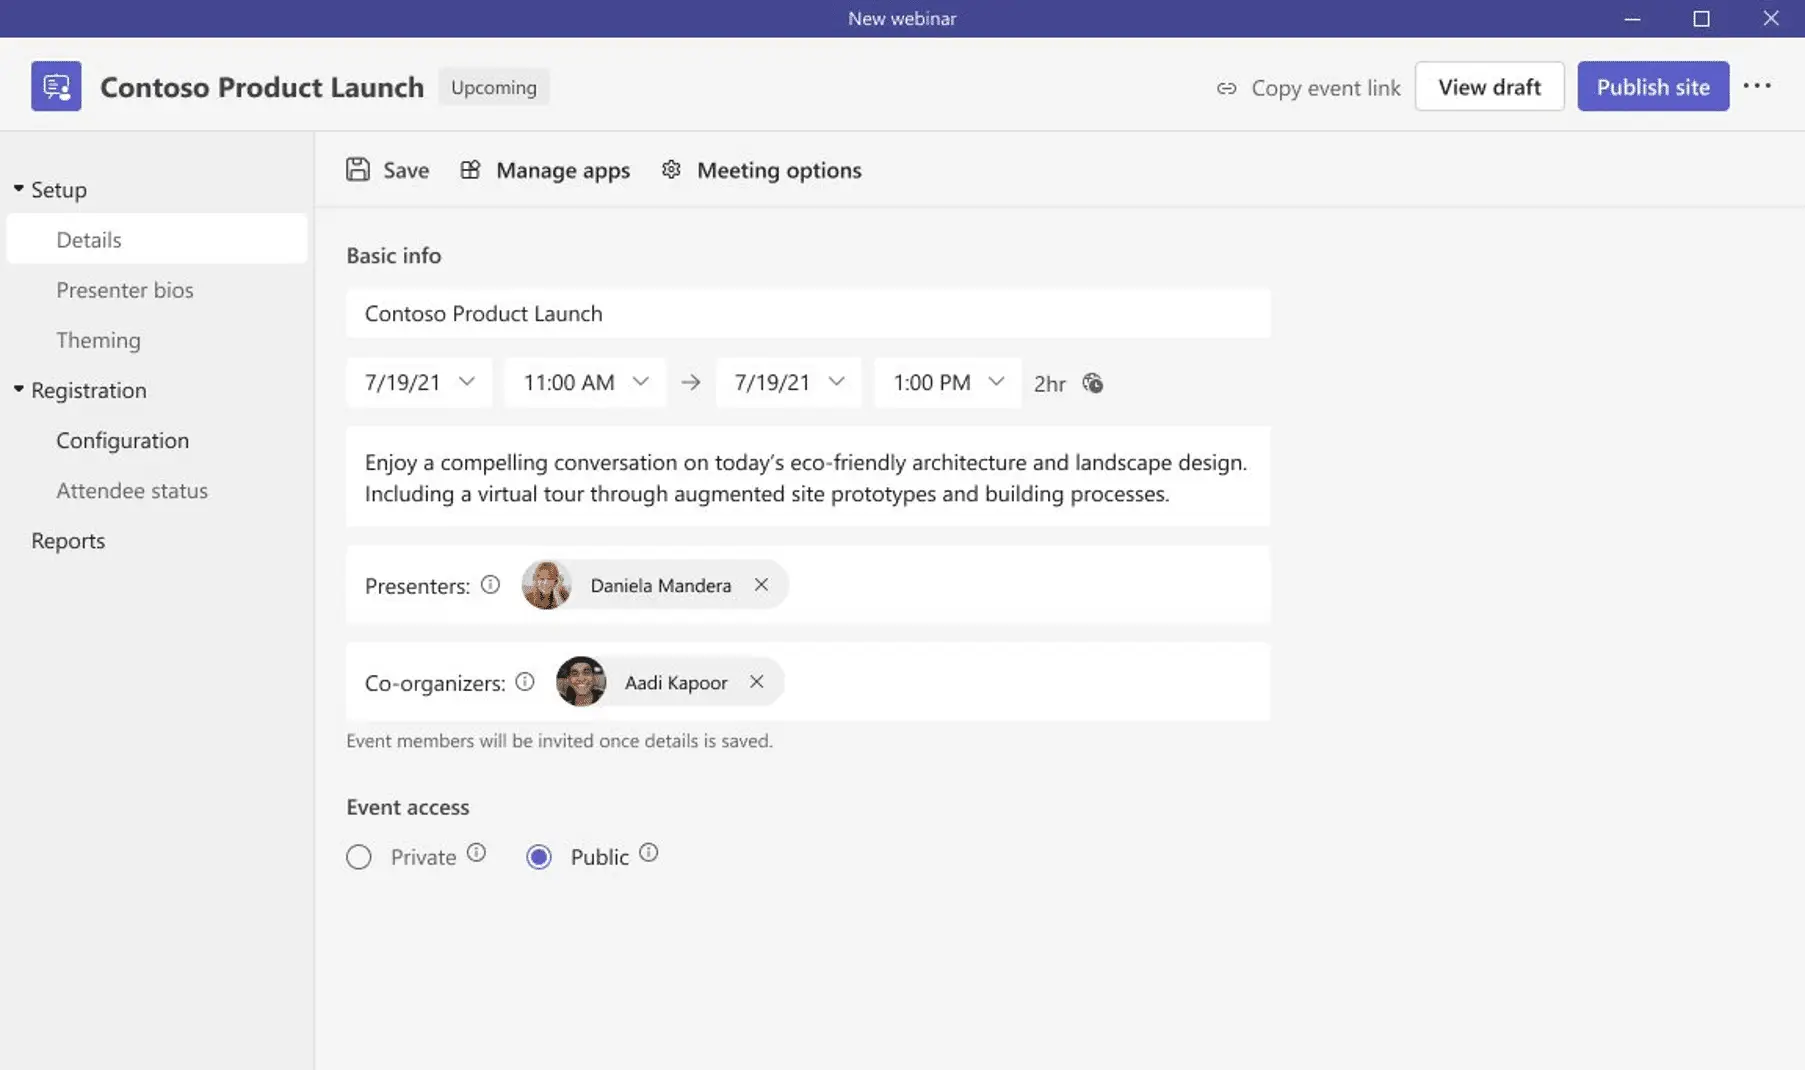Click the Manage apps icon

[470, 169]
